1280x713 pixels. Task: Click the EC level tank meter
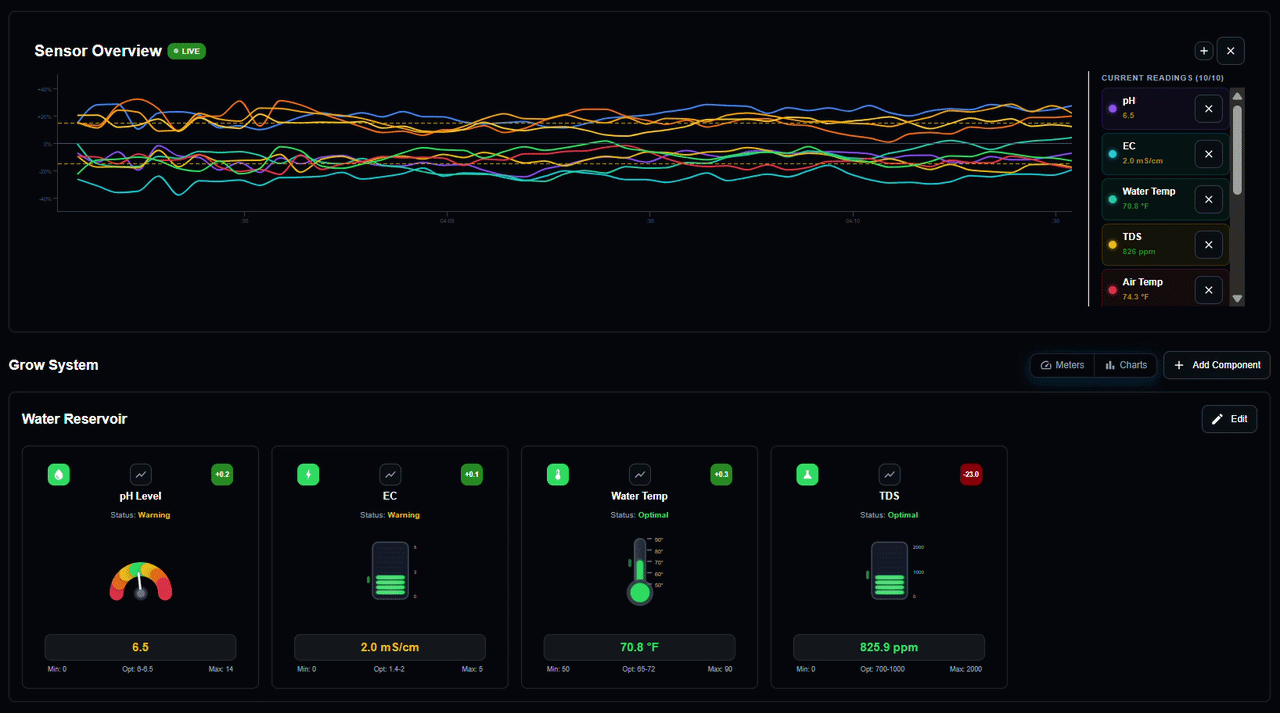pyautogui.click(x=390, y=571)
